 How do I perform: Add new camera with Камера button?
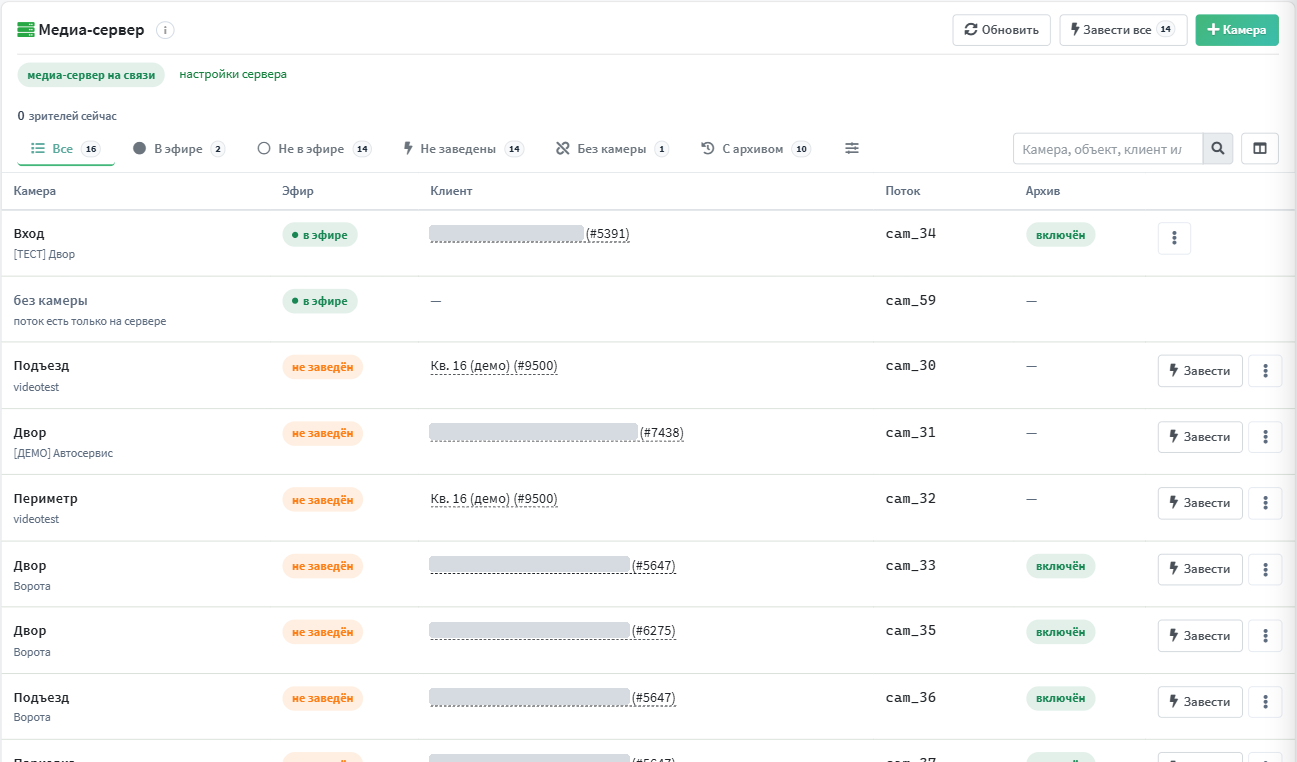(1237, 30)
